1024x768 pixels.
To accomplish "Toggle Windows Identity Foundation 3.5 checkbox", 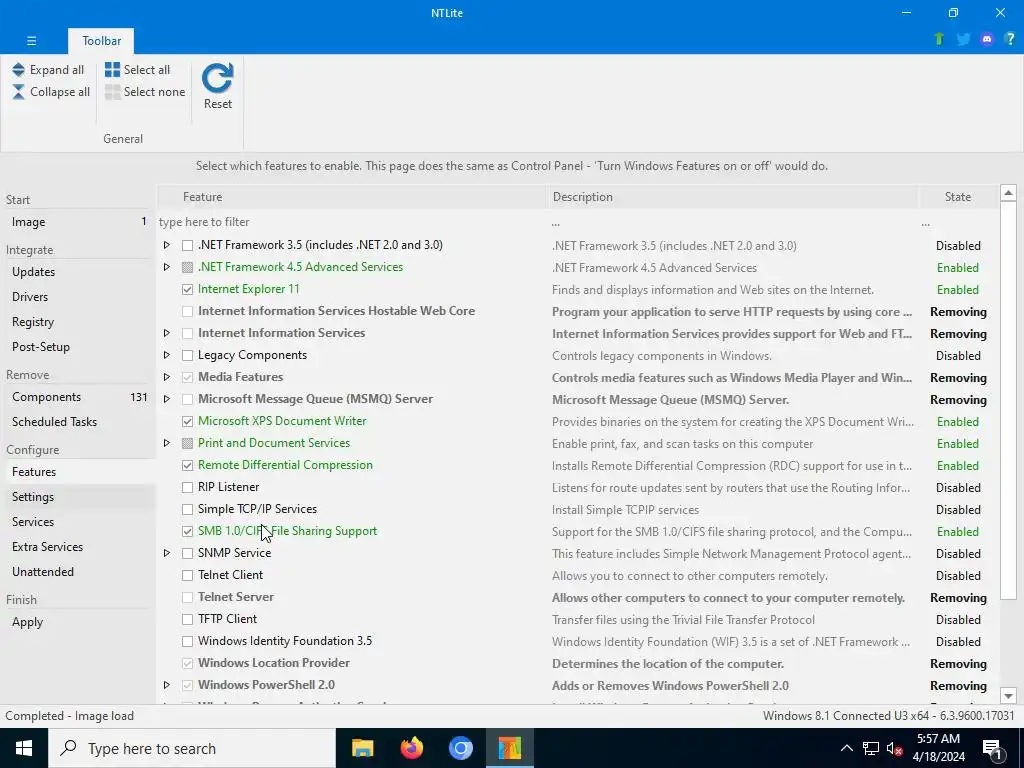I will 187,641.
